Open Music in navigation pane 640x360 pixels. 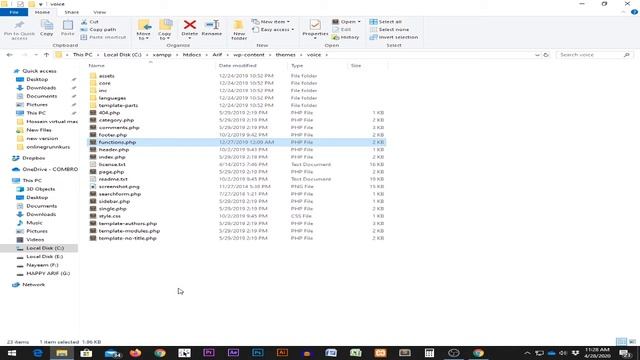pos(34,223)
